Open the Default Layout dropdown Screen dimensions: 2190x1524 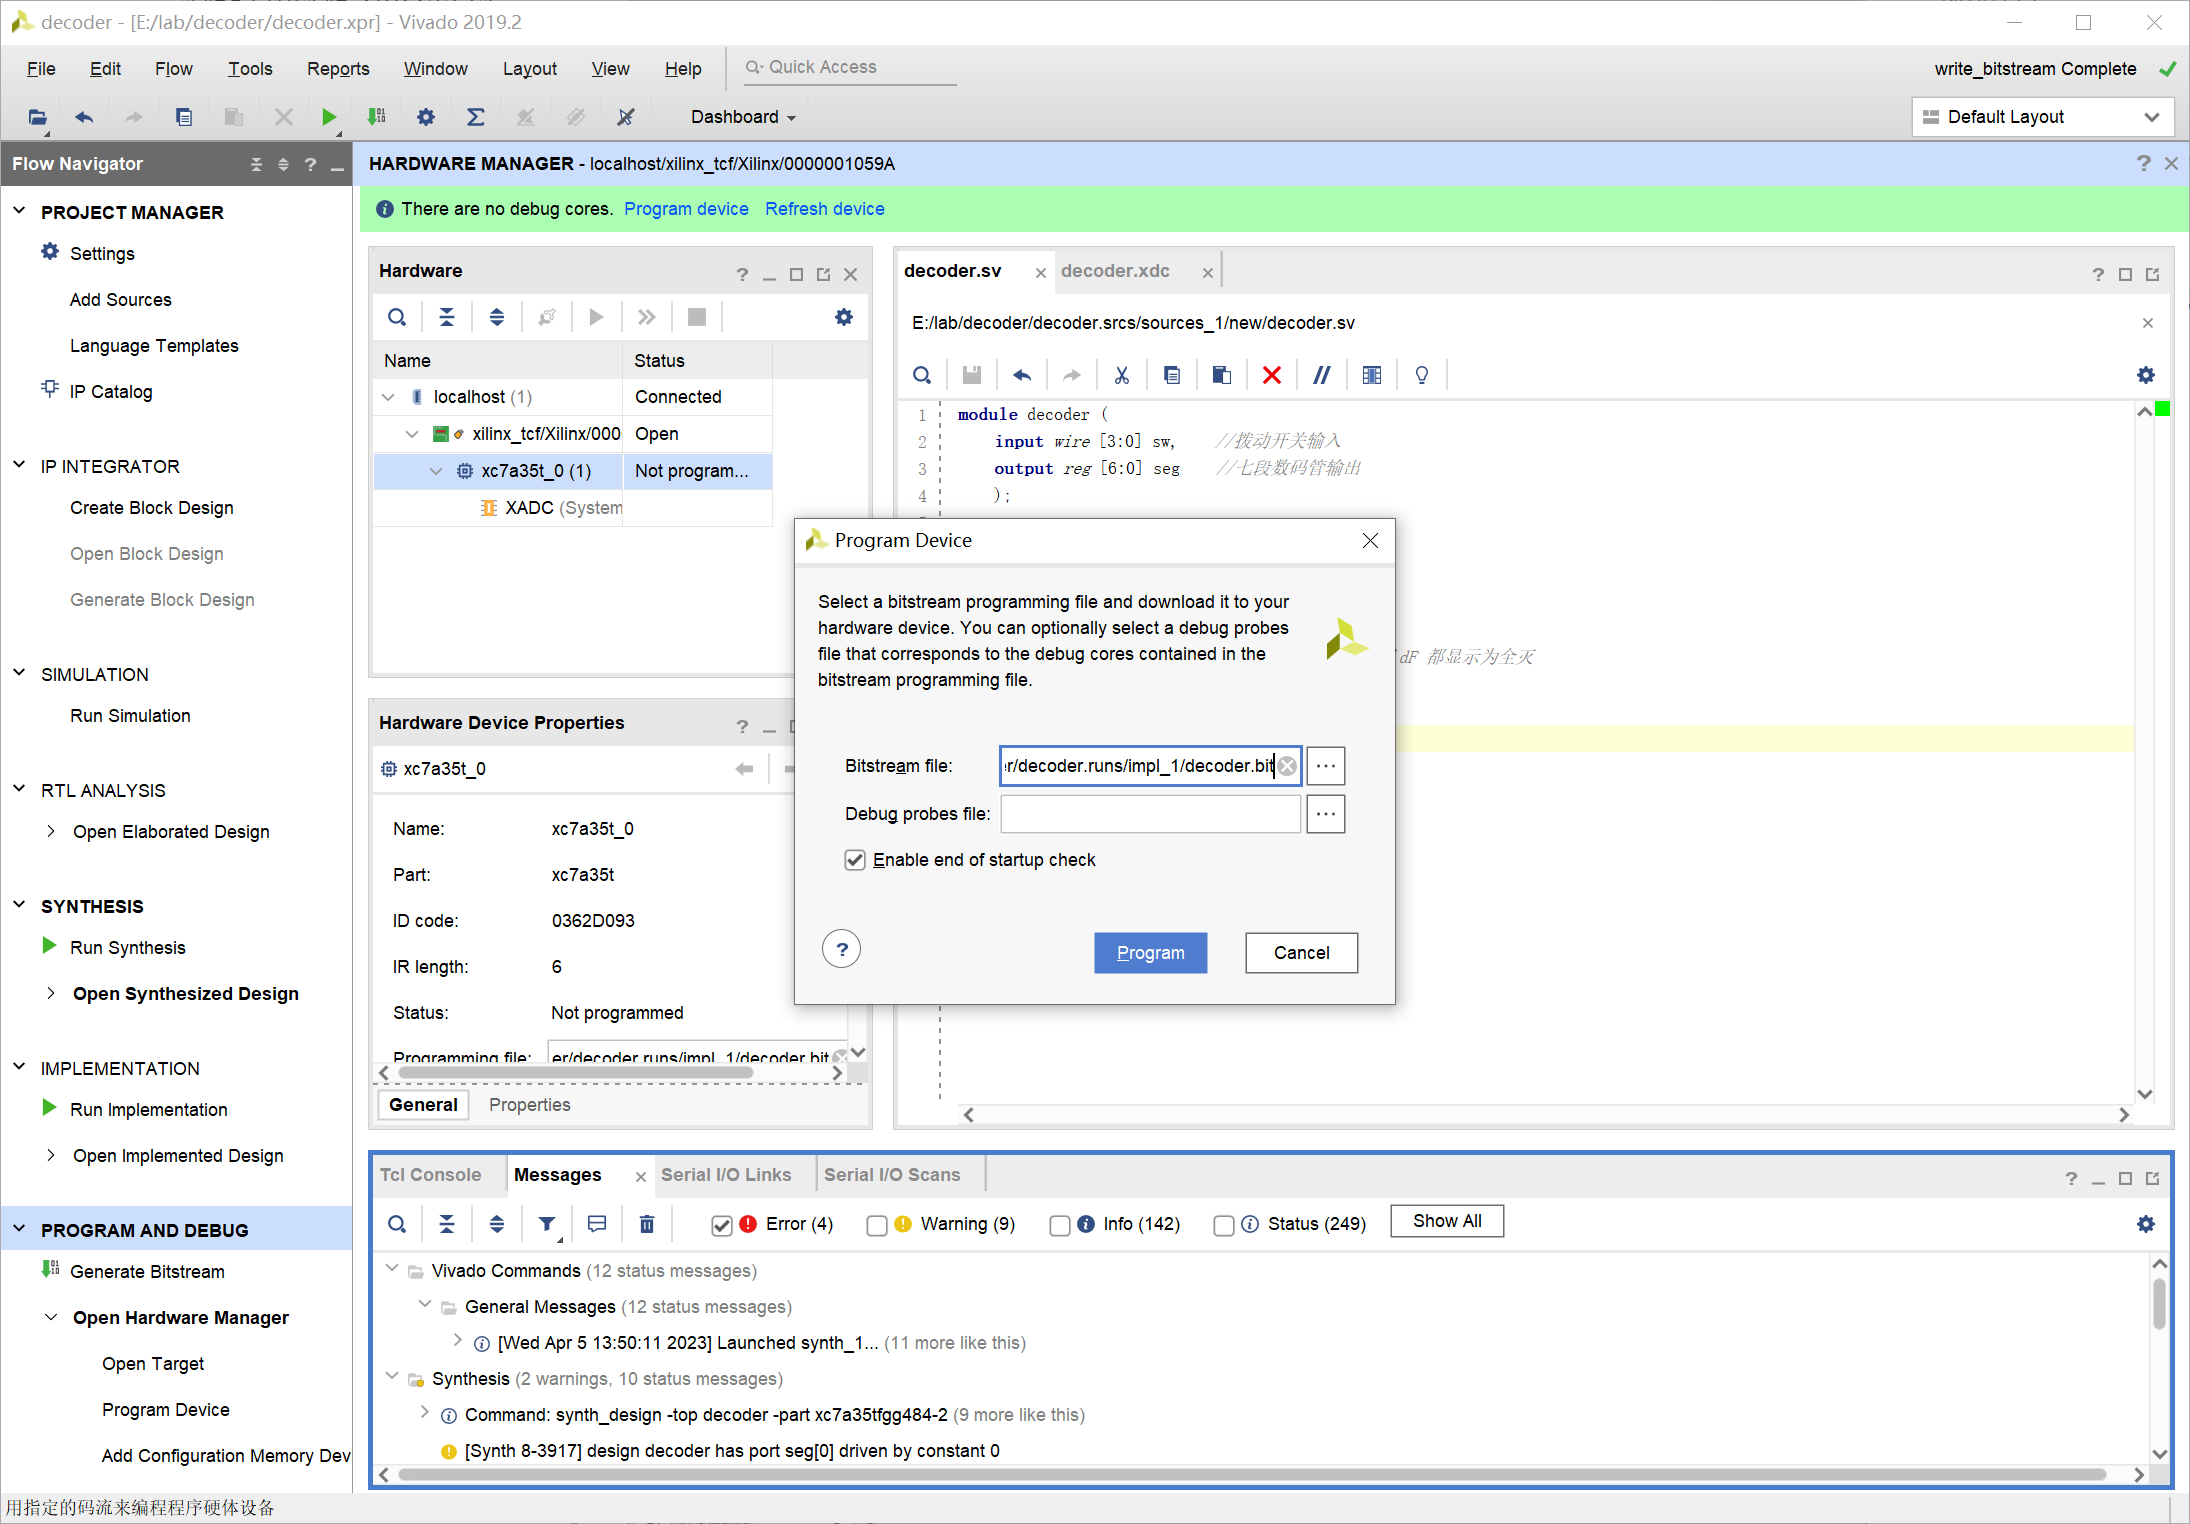pyautogui.click(x=2042, y=117)
